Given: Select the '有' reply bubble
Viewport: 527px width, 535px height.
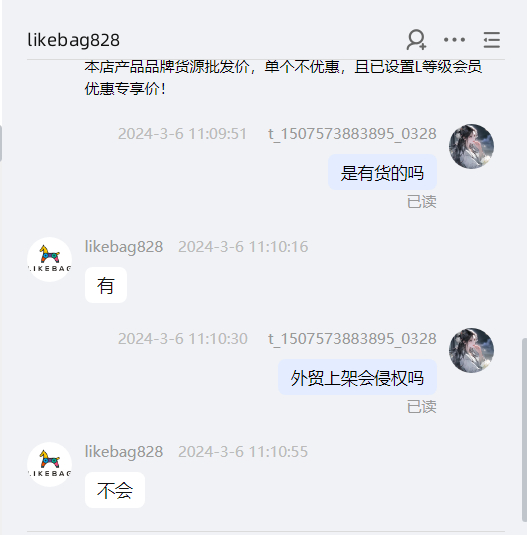Looking at the screenshot, I should [106, 285].
